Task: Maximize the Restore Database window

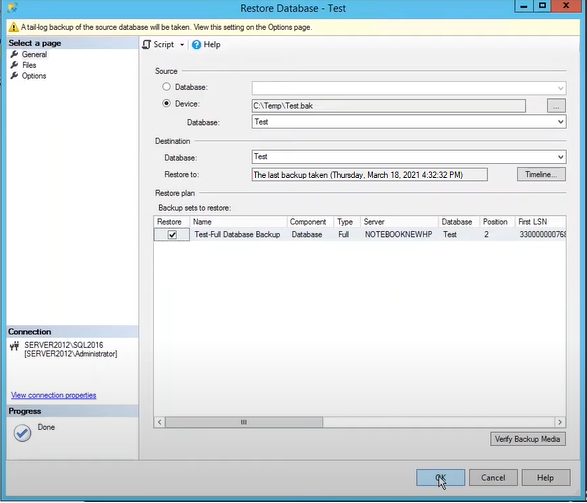Action: tap(542, 6)
